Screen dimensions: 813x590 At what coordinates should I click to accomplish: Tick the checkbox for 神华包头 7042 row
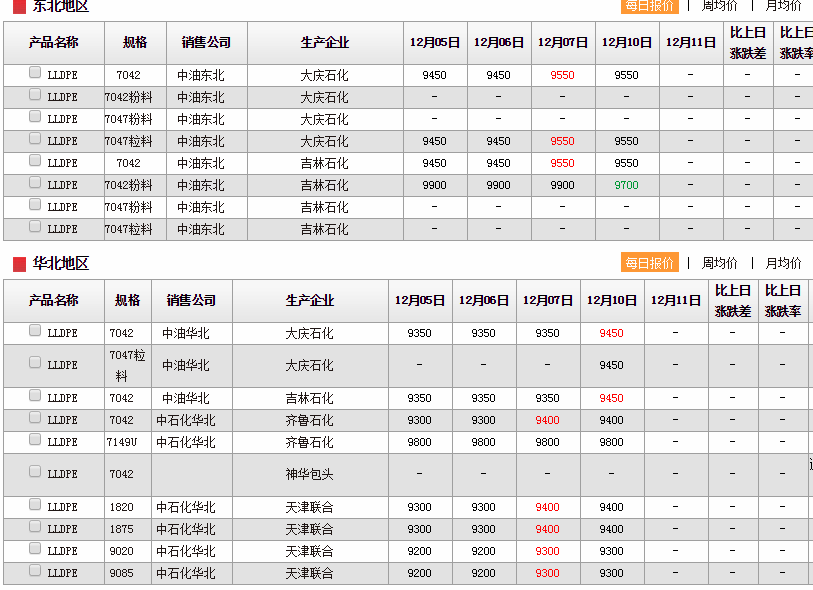pos(36,472)
